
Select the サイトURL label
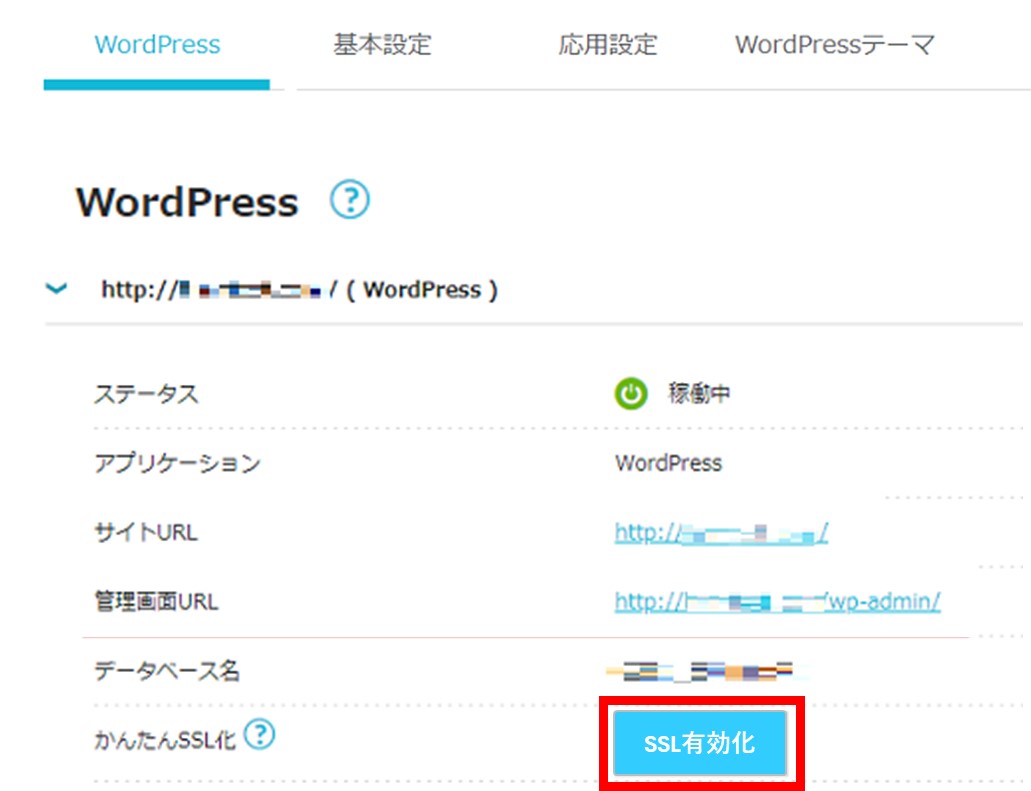(146, 532)
